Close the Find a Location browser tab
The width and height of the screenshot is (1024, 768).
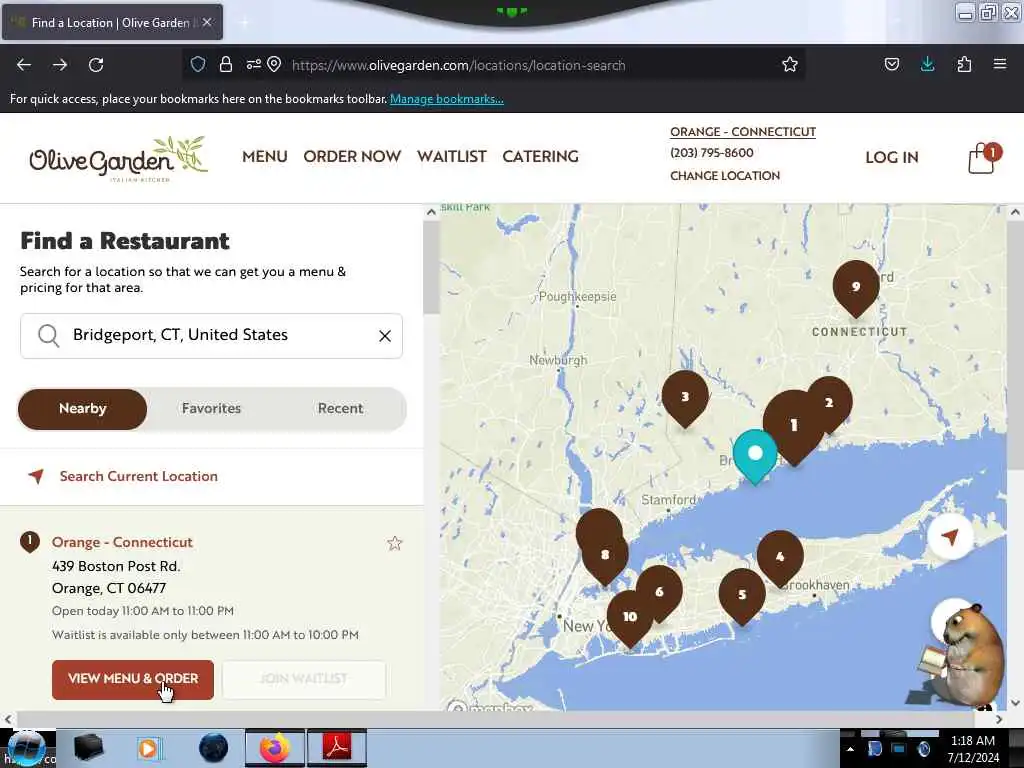(207, 22)
